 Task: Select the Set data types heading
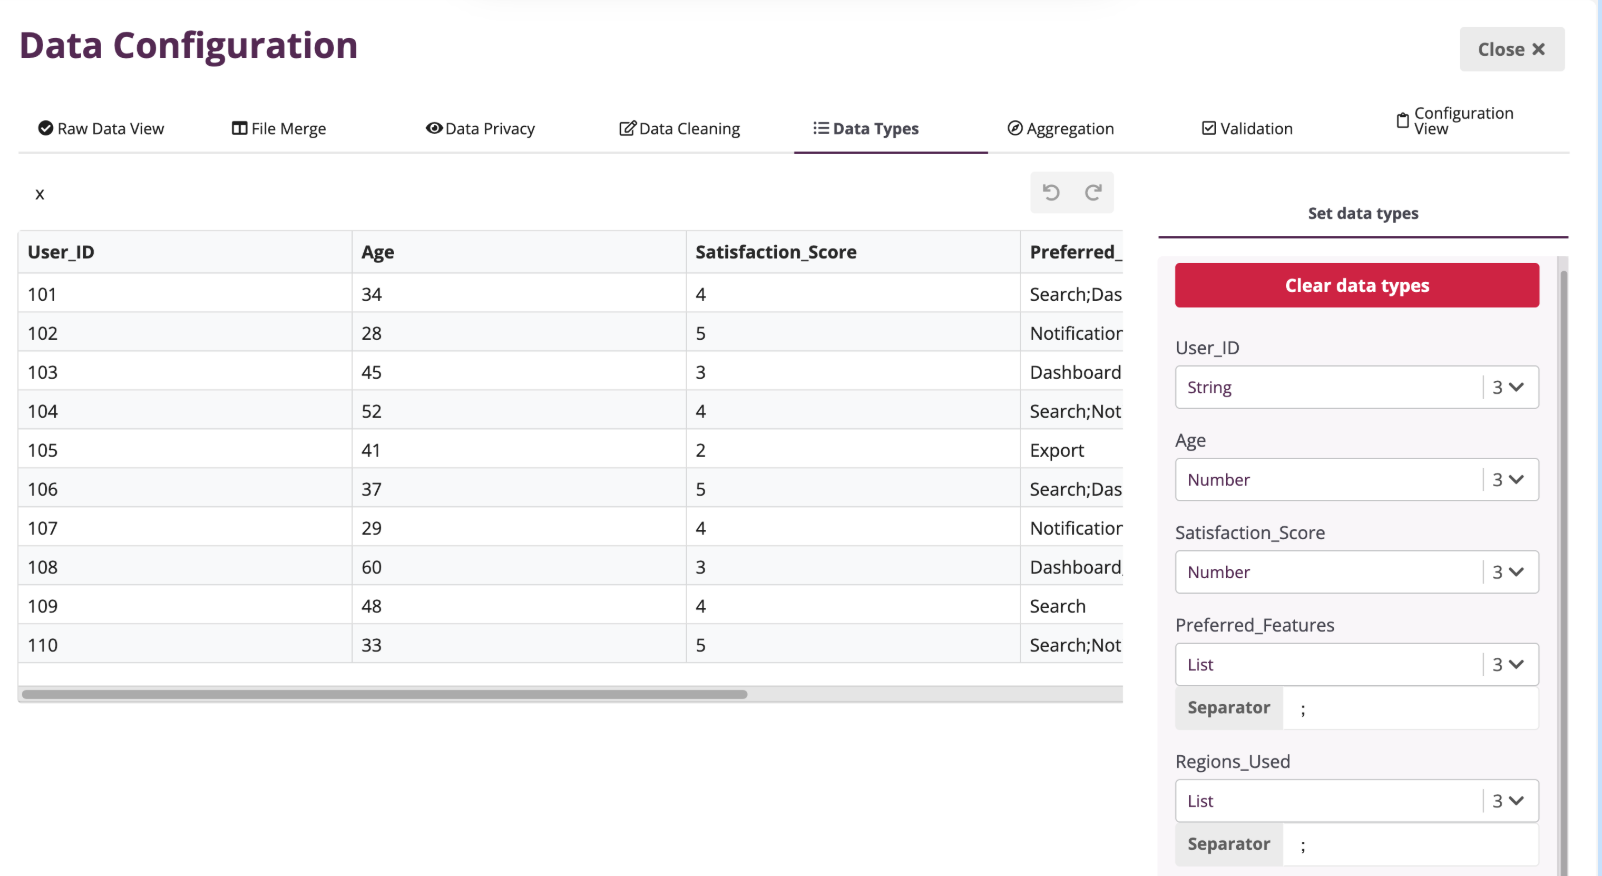point(1363,213)
